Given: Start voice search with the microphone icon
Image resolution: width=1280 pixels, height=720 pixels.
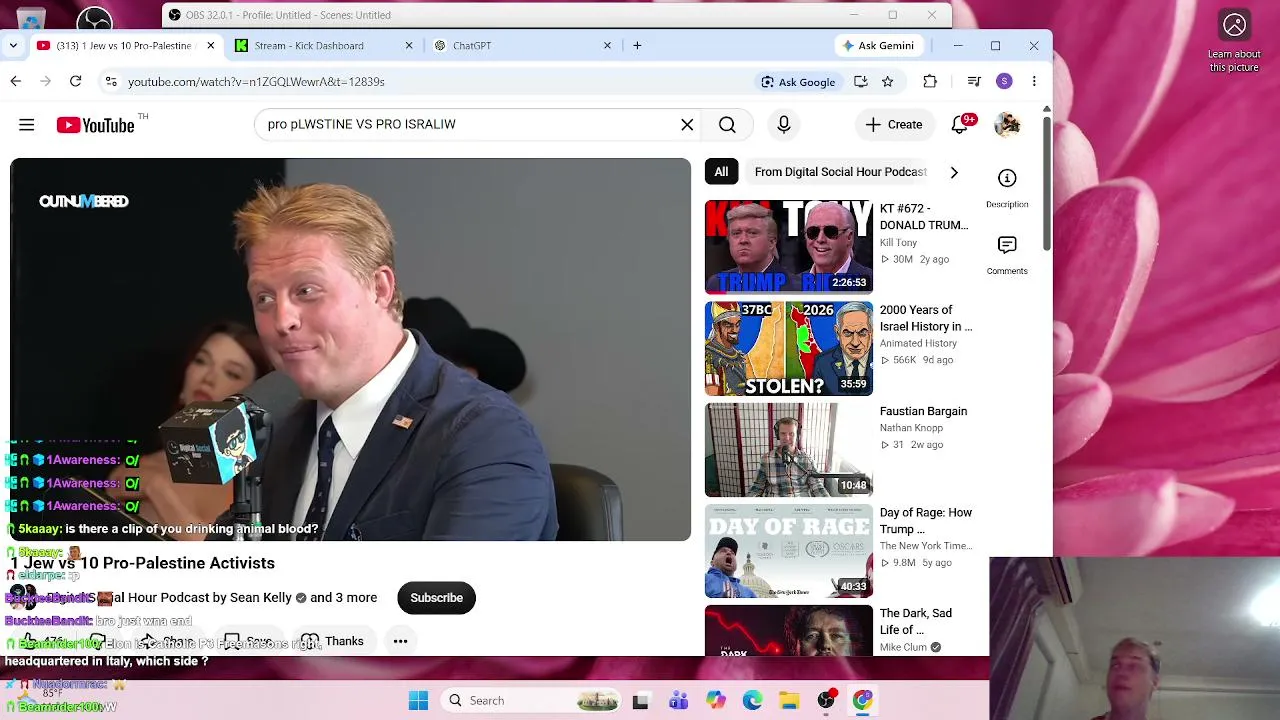Looking at the screenshot, I should click(x=784, y=125).
